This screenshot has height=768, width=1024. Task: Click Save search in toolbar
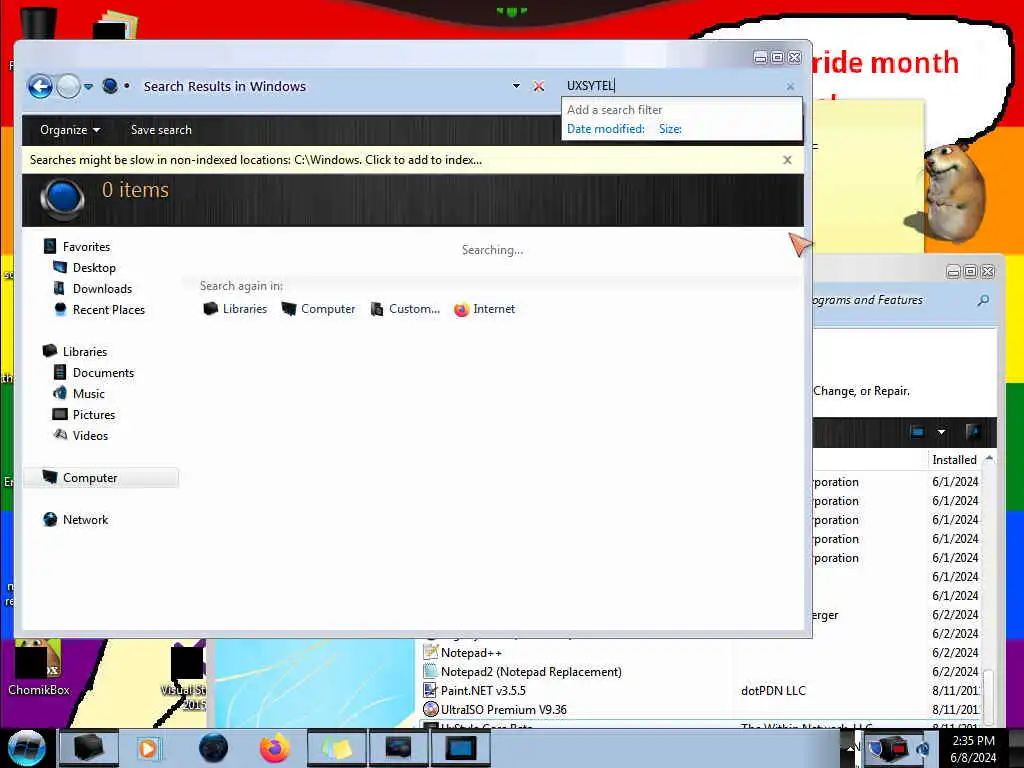pyautogui.click(x=161, y=129)
